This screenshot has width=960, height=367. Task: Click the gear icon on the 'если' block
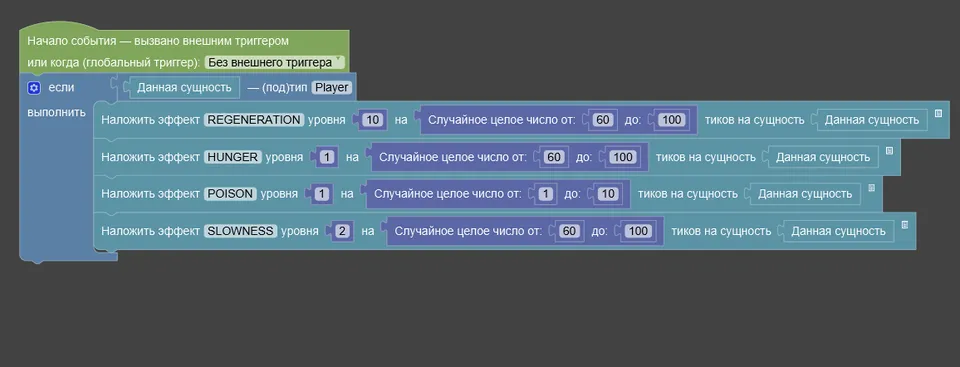(x=34, y=88)
